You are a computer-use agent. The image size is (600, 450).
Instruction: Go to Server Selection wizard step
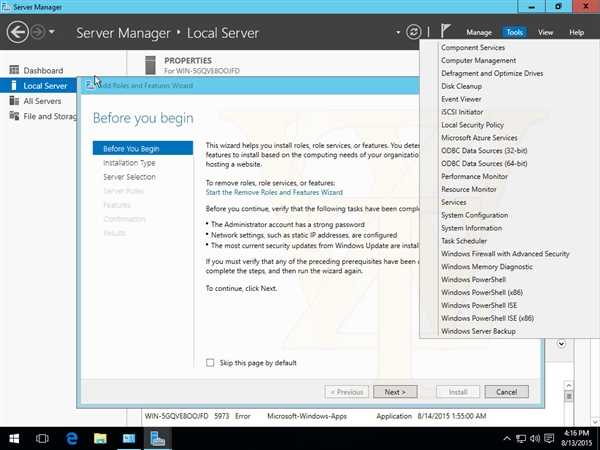[129, 177]
